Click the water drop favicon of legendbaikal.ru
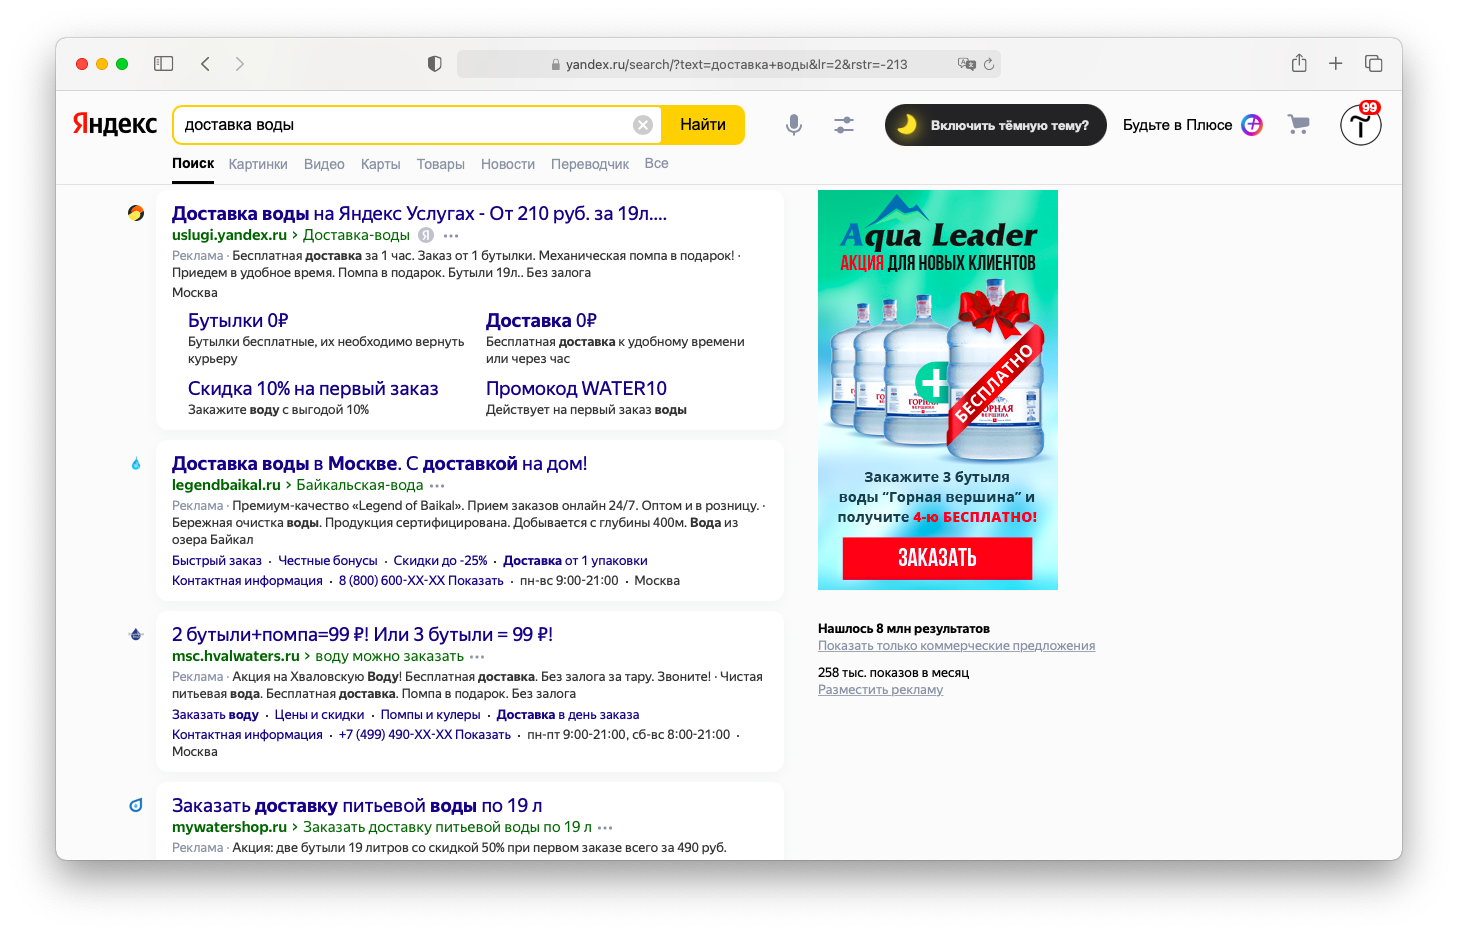Screen dimensions: 1458x934 [136, 464]
